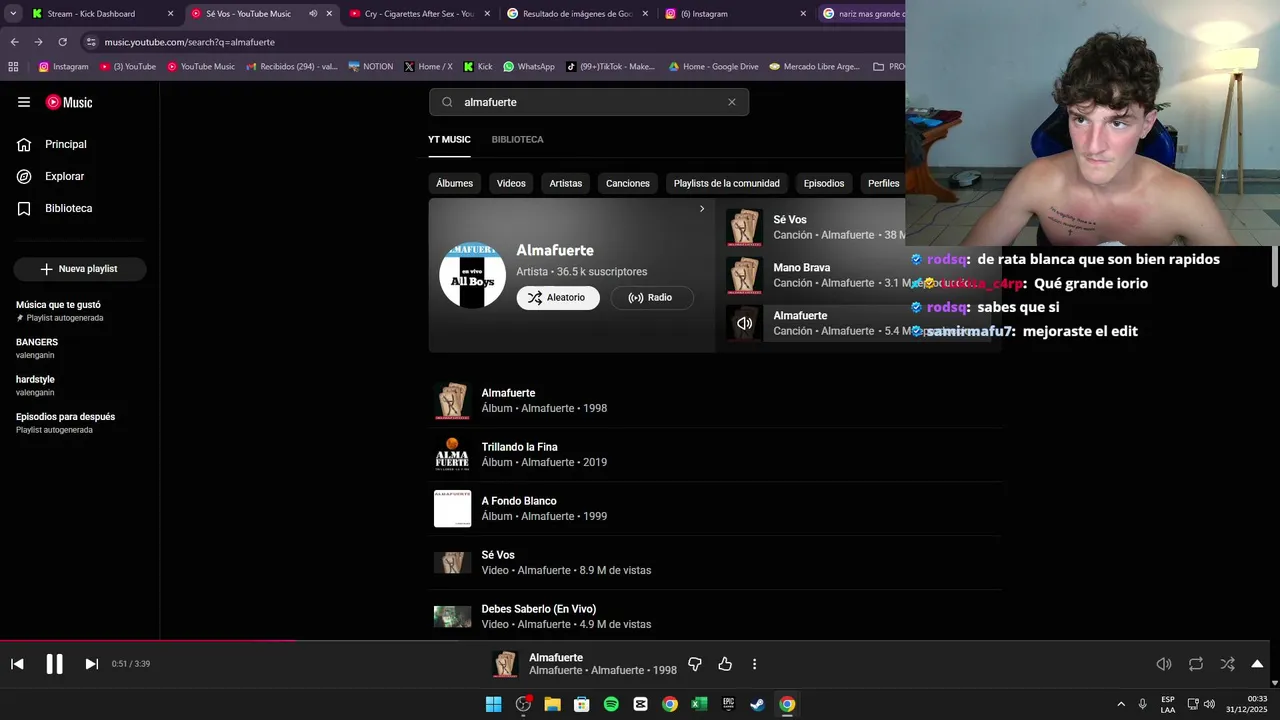Screen dimensions: 1280x720
Task: Like the playing song
Action: coord(725,664)
